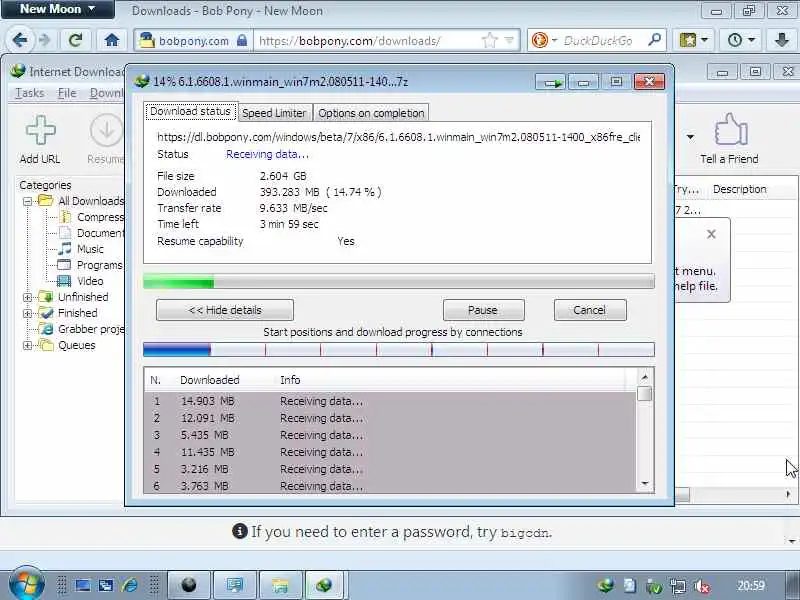This screenshot has height=600, width=800.
Task: Click the 20:59 system clock
Action: coord(751,585)
